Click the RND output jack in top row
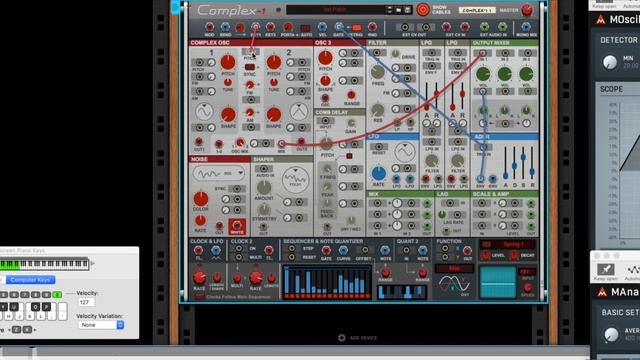640x360 pixels. 372,27
